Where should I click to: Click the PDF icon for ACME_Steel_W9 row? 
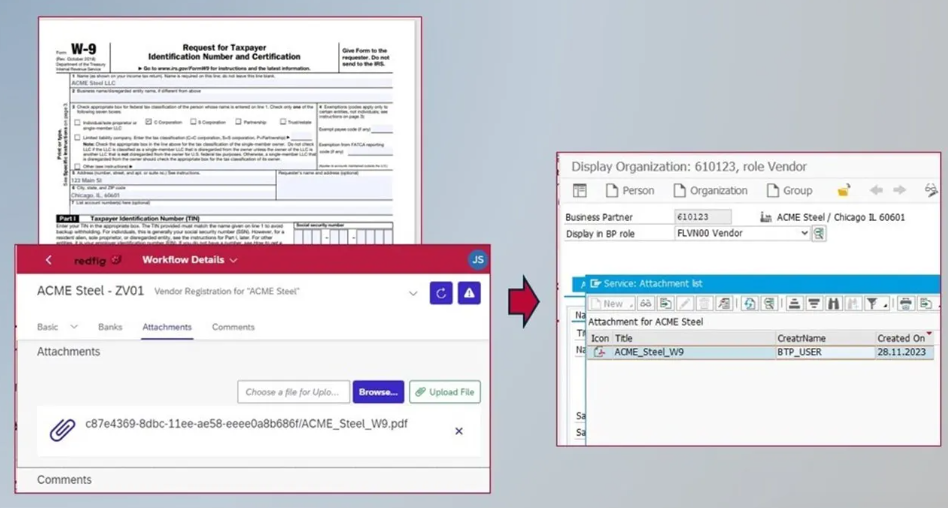(599, 352)
